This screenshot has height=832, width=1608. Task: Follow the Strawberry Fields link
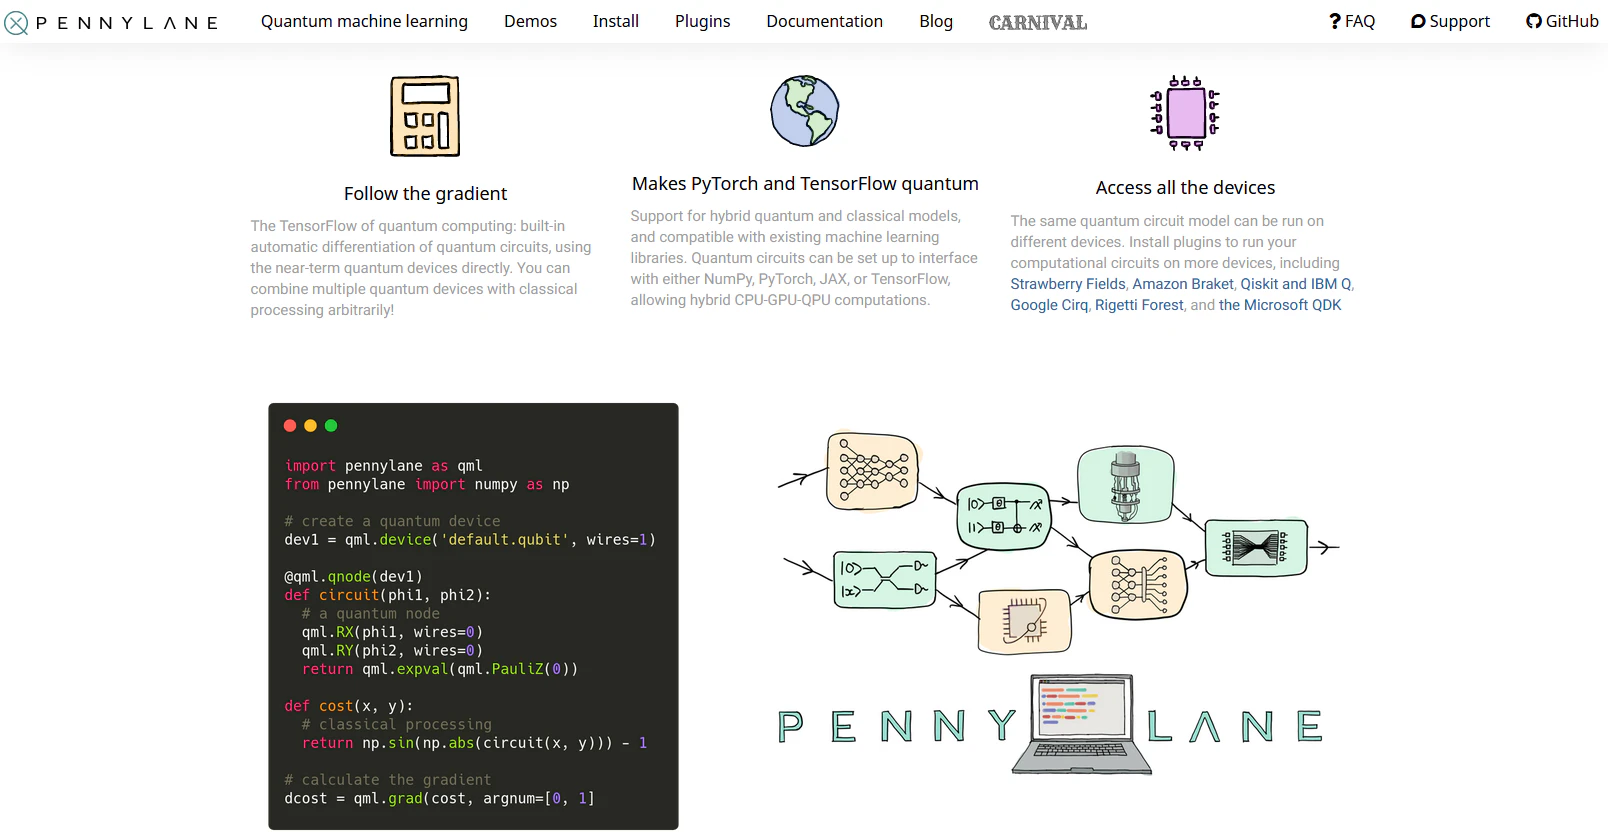[x=1067, y=284]
